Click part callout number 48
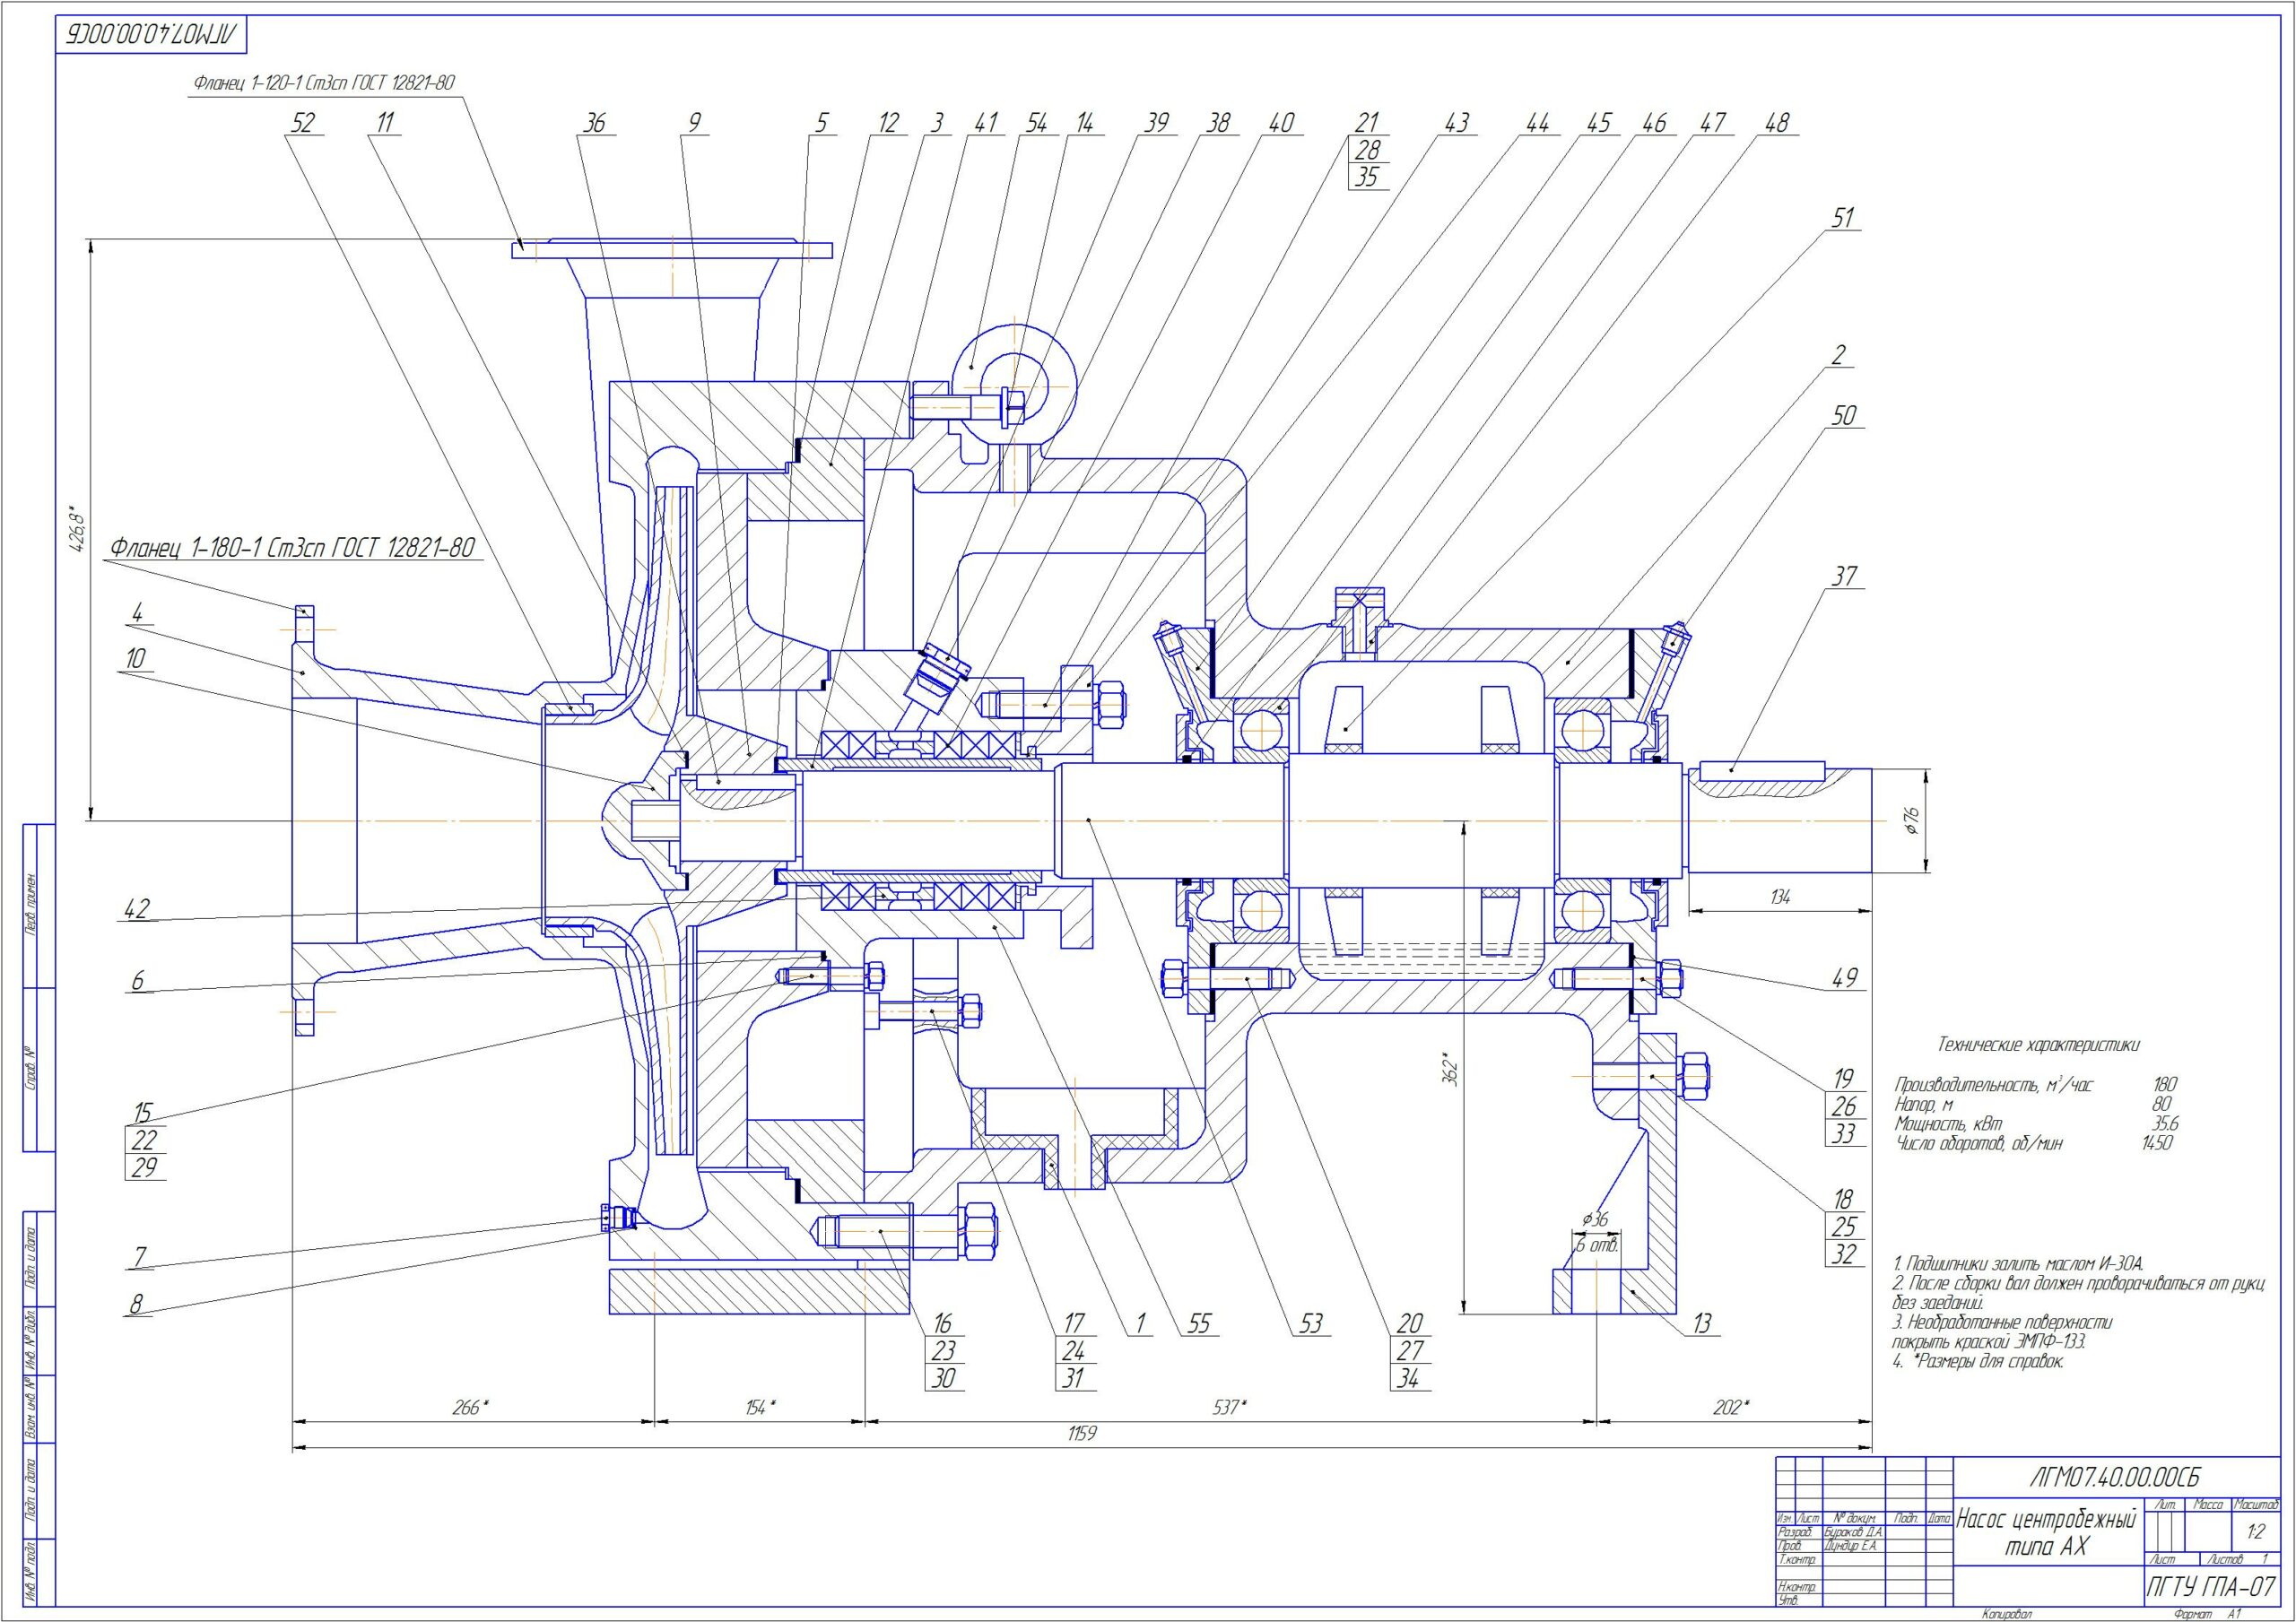The height and width of the screenshot is (1622, 2296). 1776,122
